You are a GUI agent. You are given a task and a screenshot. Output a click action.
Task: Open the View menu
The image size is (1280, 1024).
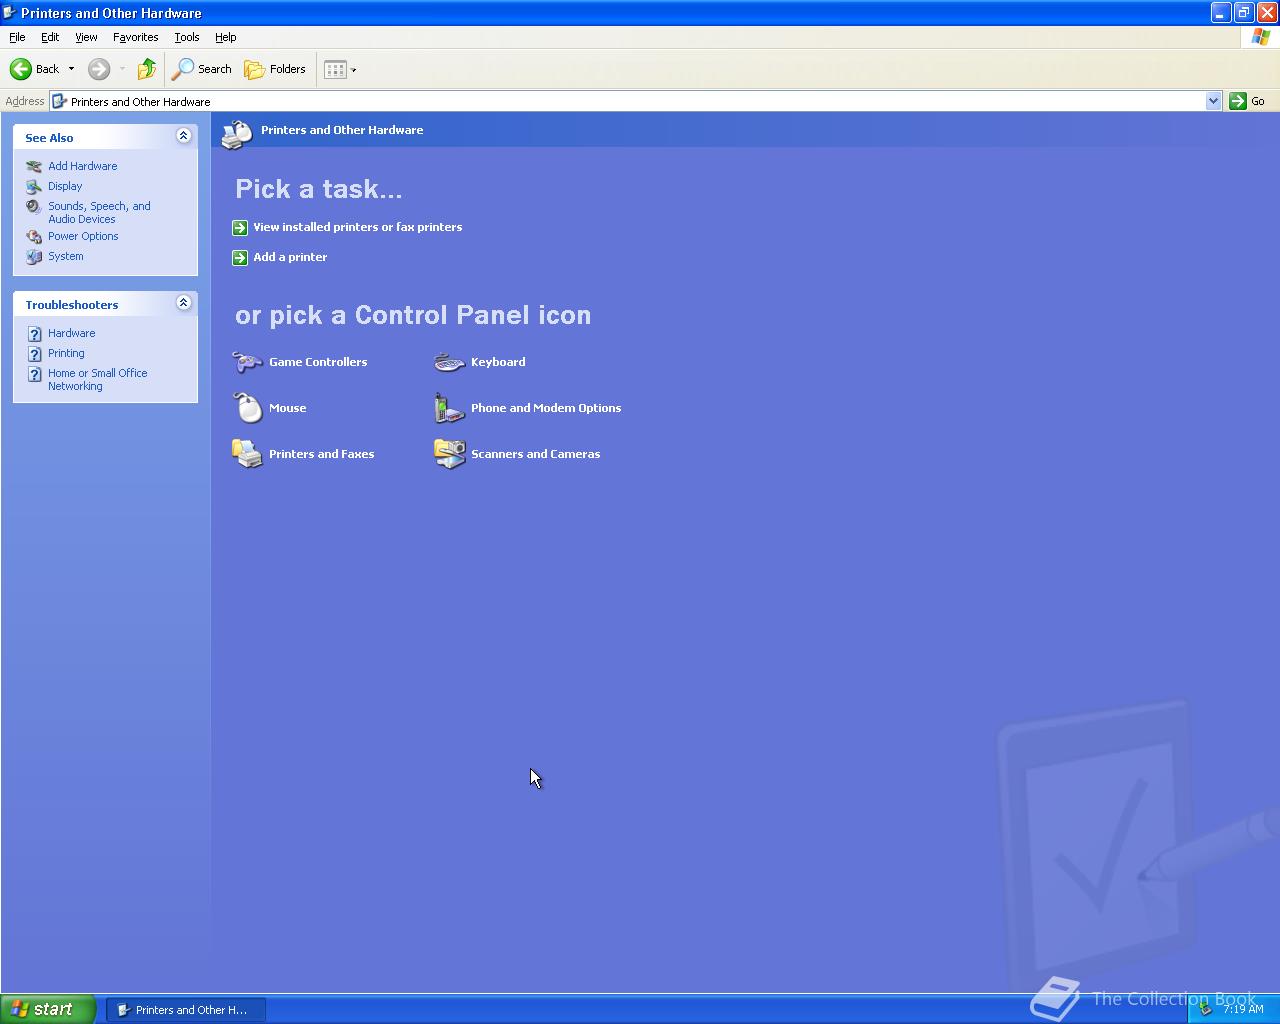tap(86, 37)
